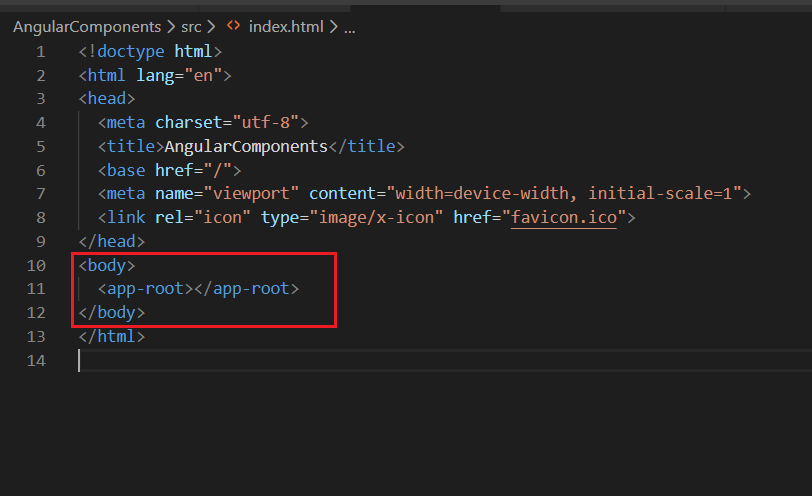Expand the breadcrumb ellipsis symbol list
This screenshot has width=812, height=496.
coord(350,28)
